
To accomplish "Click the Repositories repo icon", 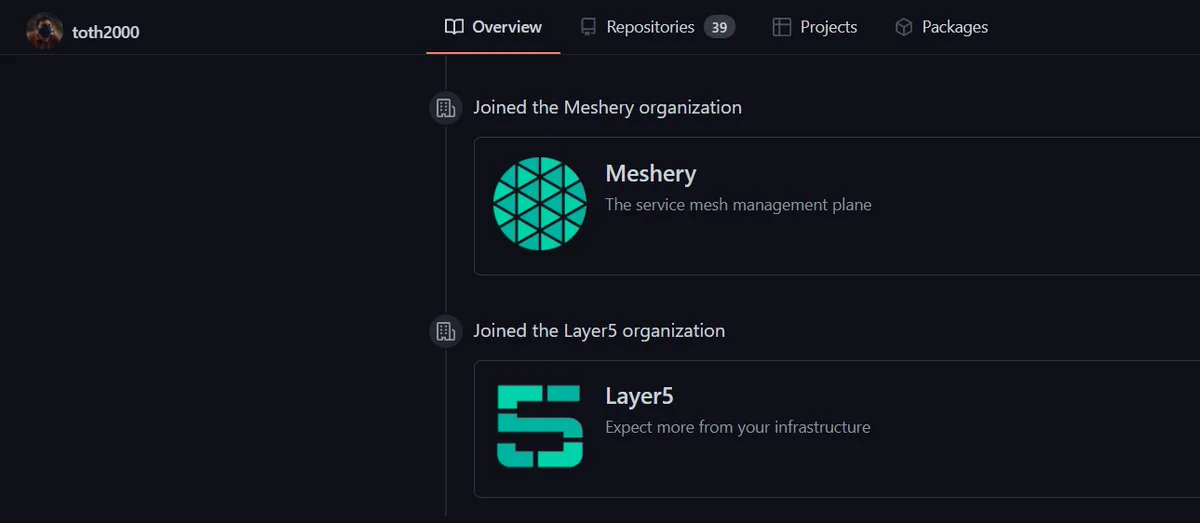I will tap(589, 27).
